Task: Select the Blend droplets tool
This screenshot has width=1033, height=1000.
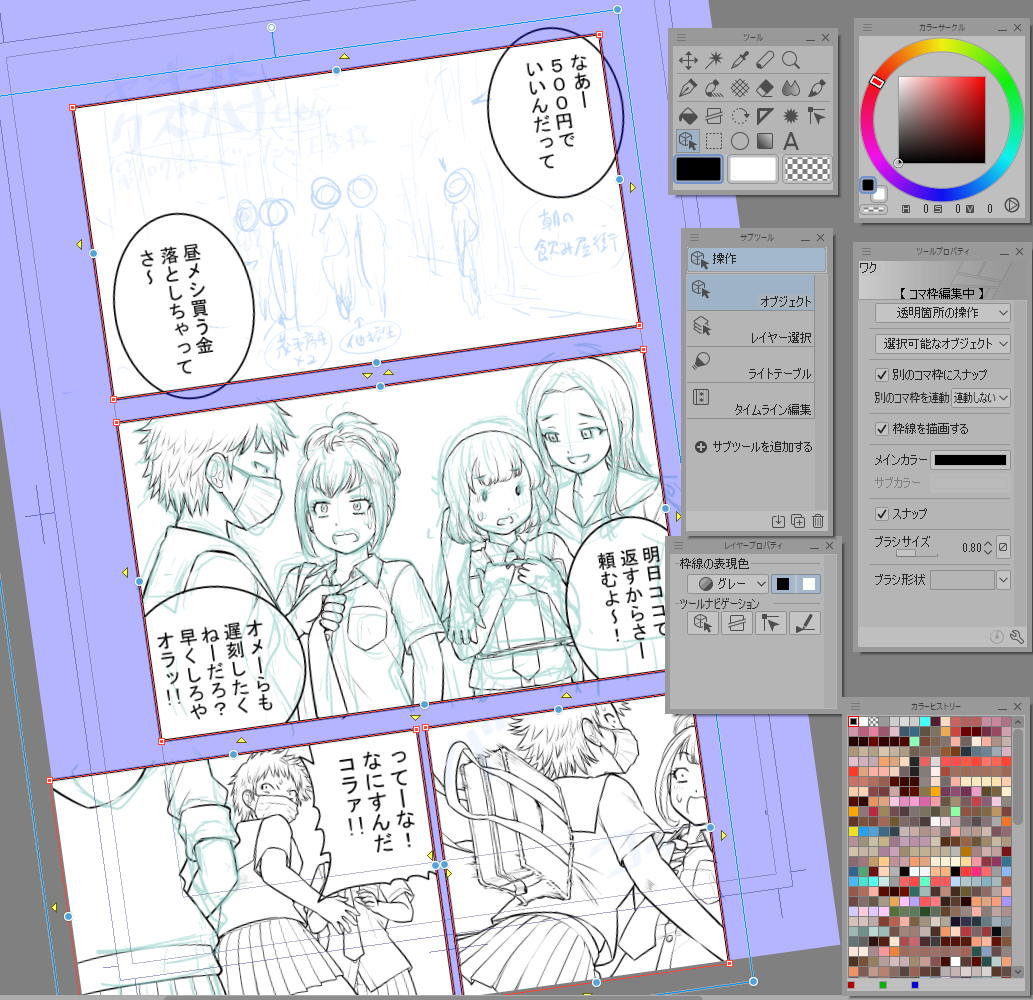Action: tap(791, 88)
